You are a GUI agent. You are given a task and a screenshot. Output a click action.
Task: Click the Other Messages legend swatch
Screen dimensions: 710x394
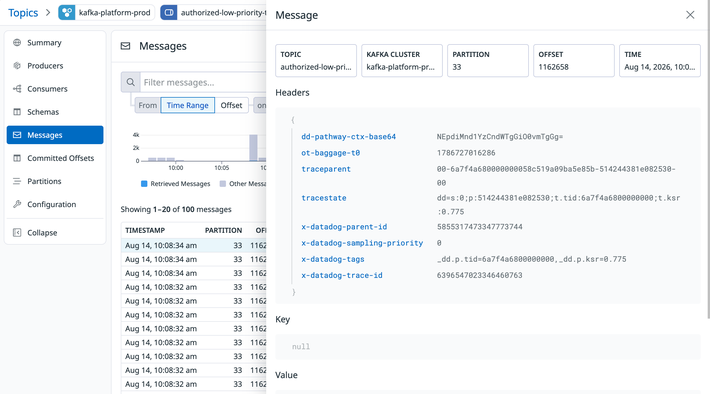tap(223, 184)
